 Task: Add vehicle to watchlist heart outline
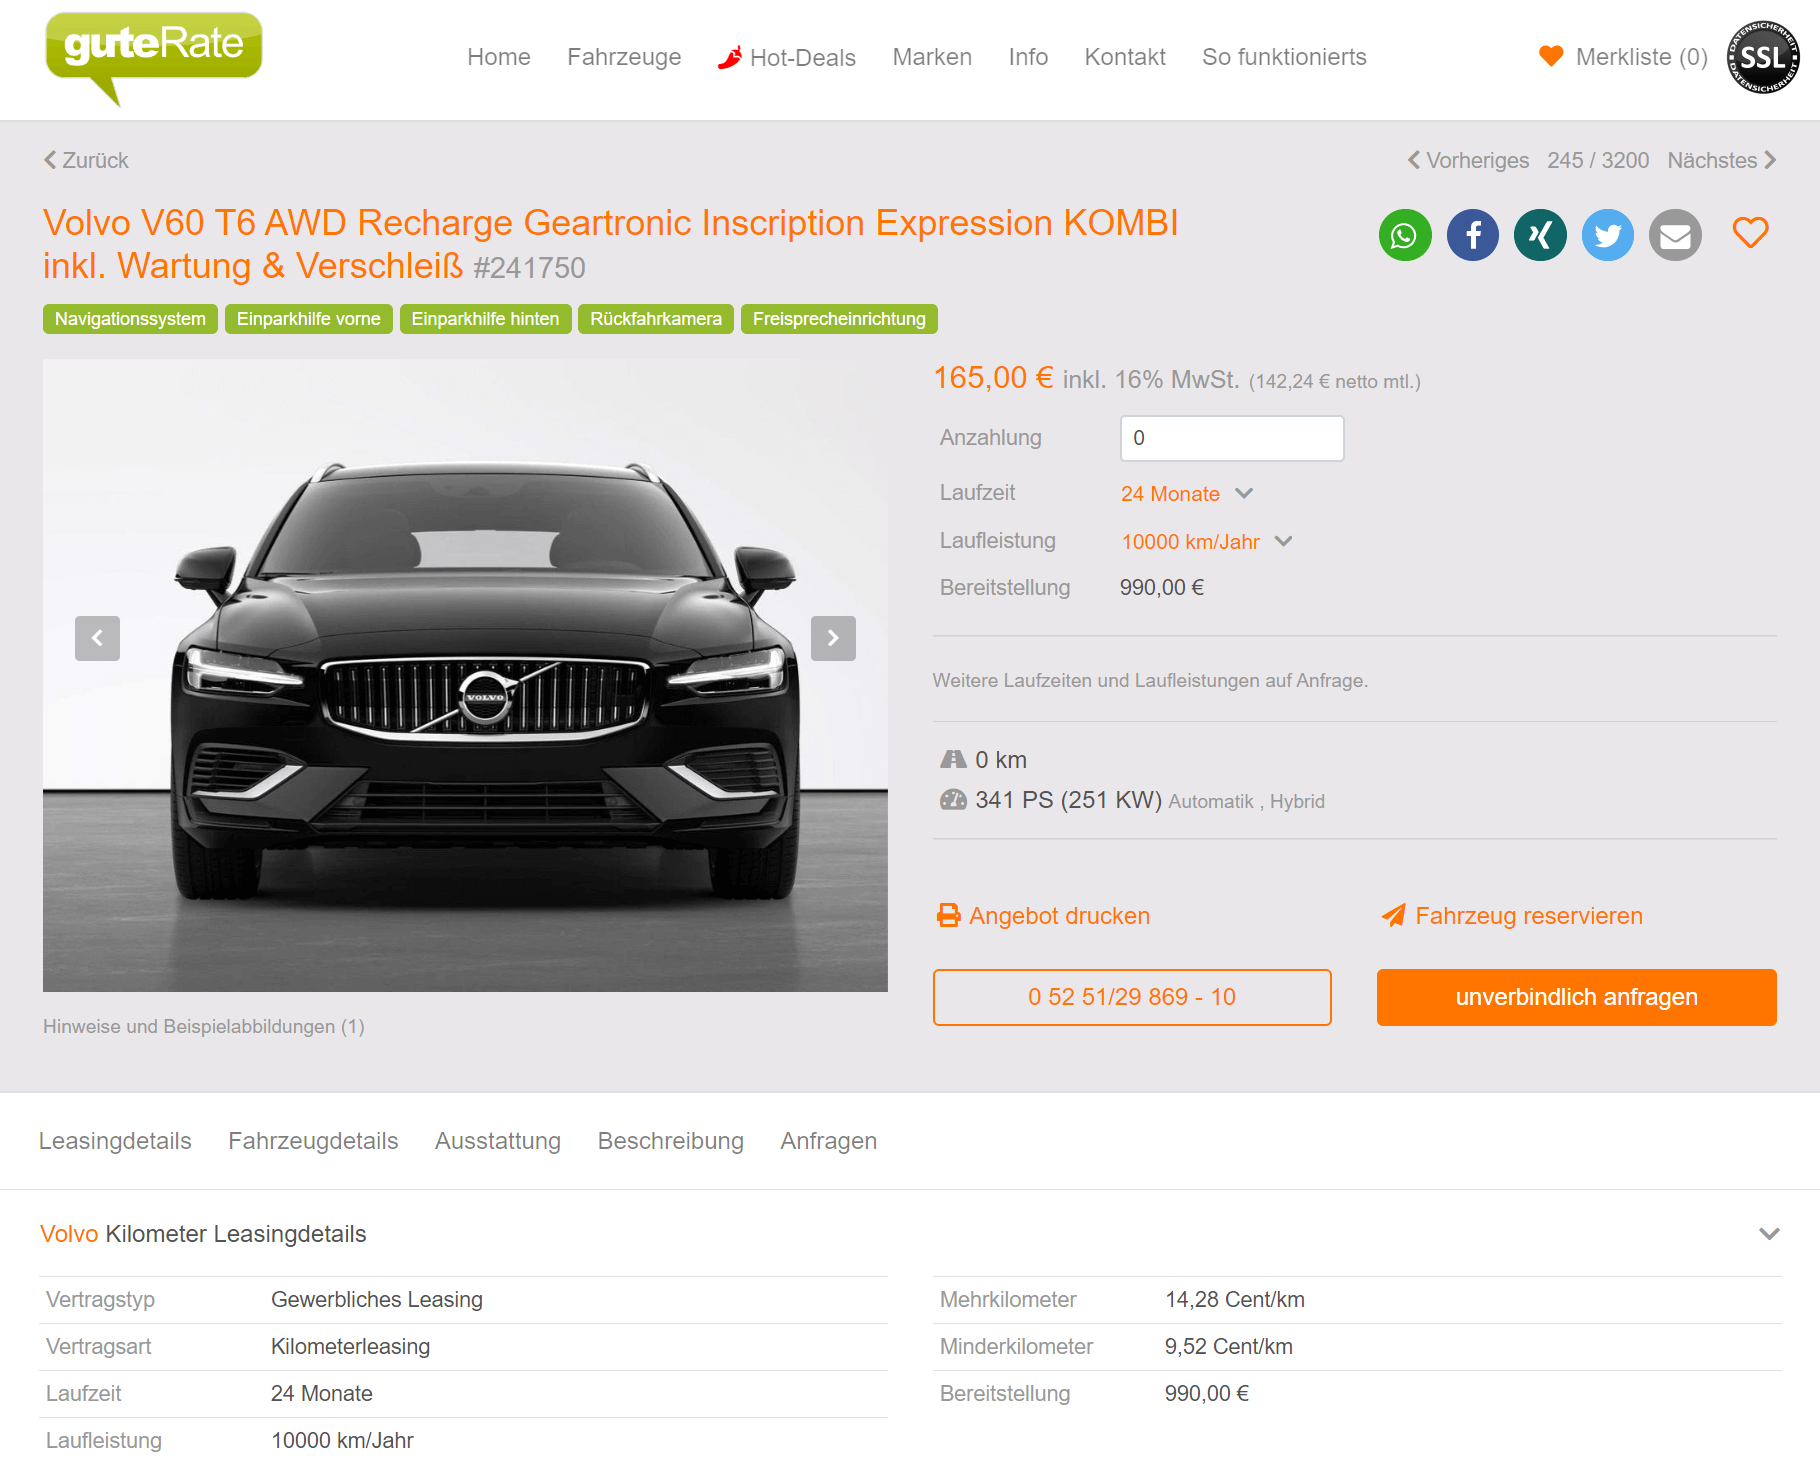point(1751,233)
